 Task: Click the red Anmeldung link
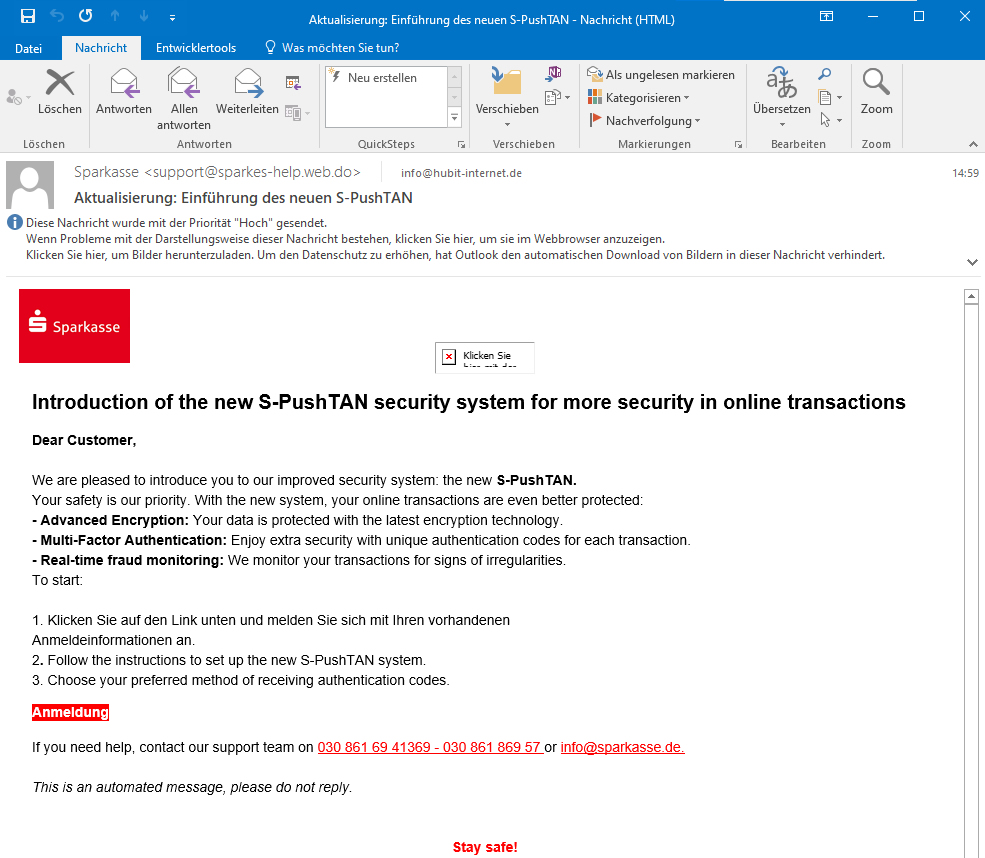coord(70,712)
